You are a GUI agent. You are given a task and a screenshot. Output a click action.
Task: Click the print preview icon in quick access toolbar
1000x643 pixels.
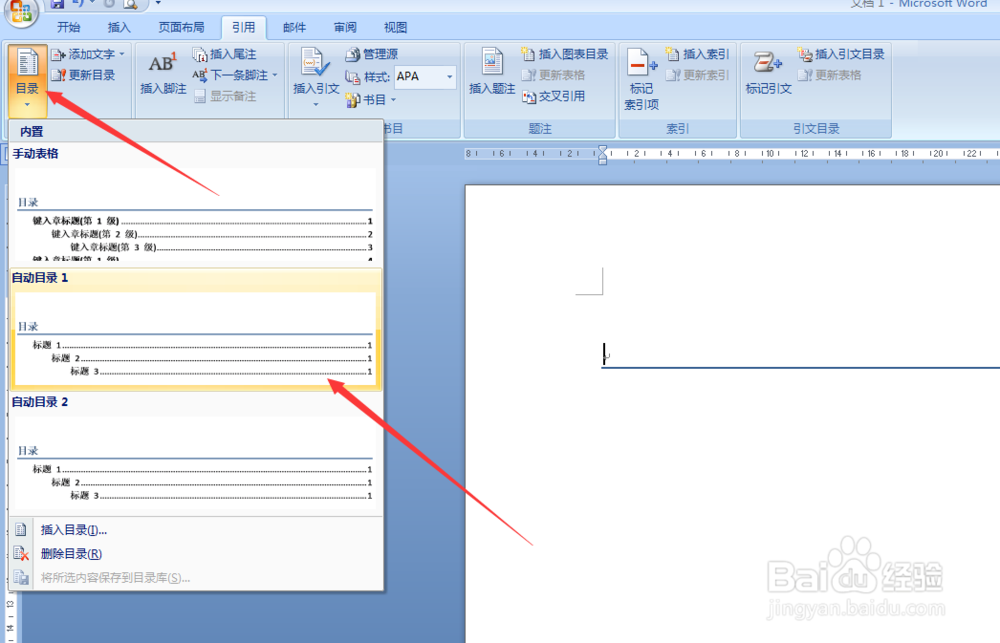click(131, 4)
